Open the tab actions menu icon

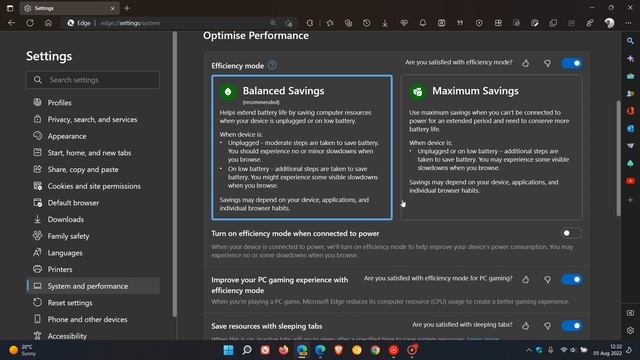point(10,8)
